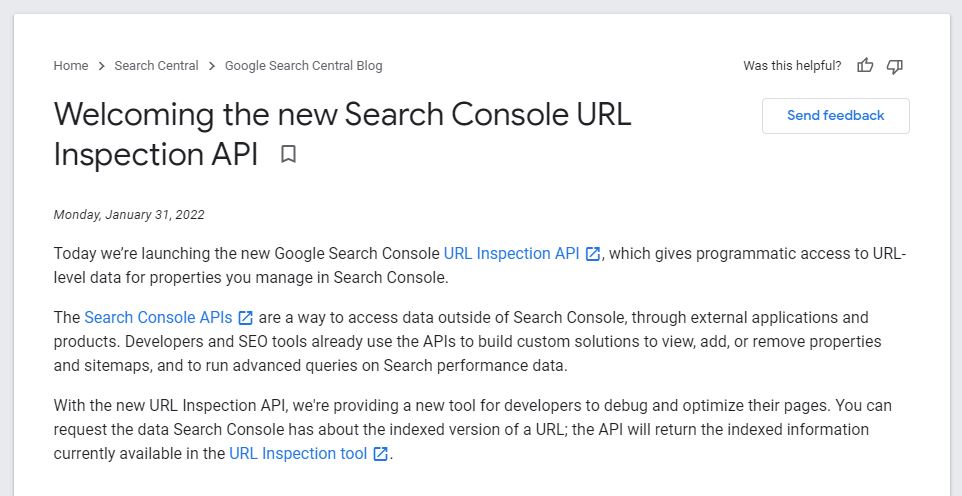Open the URL Inspection API link

[511, 254]
